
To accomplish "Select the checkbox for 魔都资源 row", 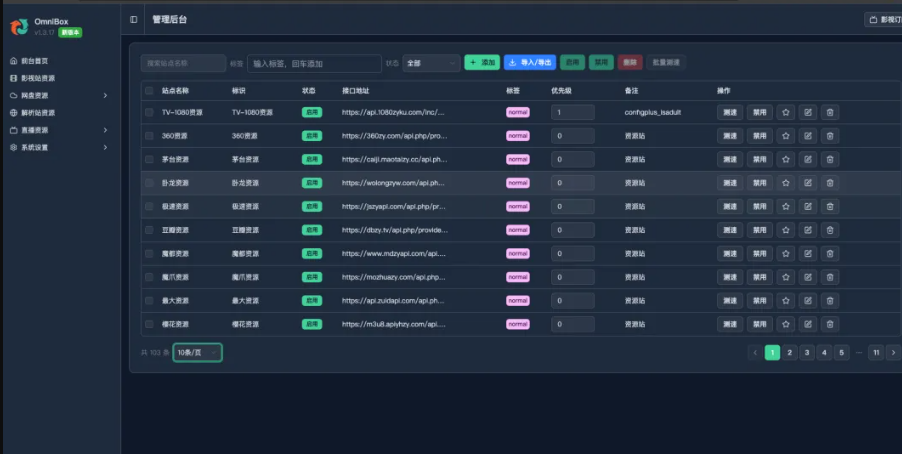I will 149,253.
